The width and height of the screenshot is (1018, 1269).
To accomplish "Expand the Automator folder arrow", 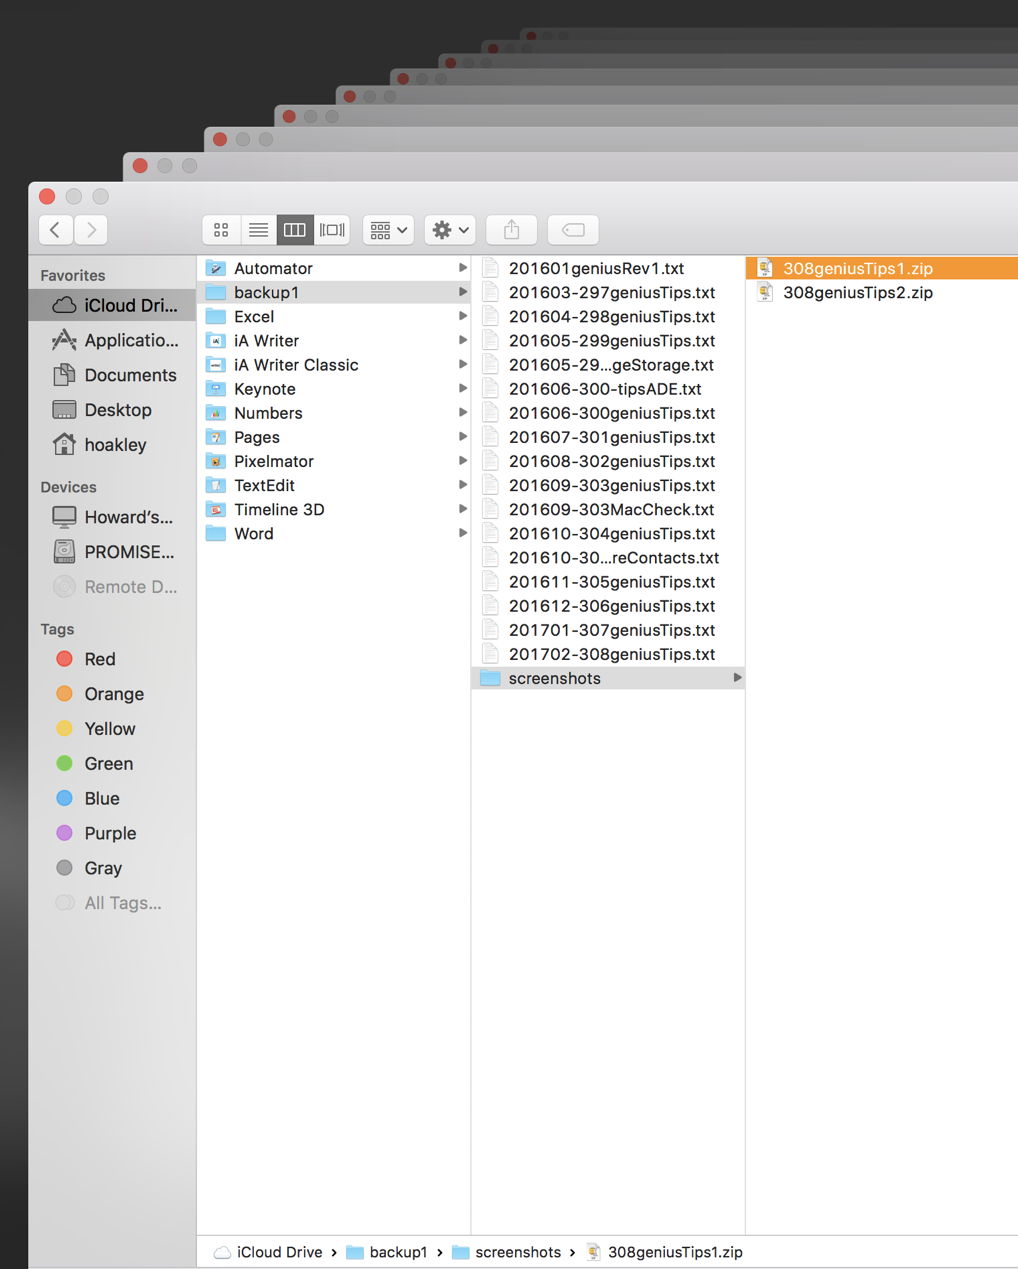I will (462, 268).
